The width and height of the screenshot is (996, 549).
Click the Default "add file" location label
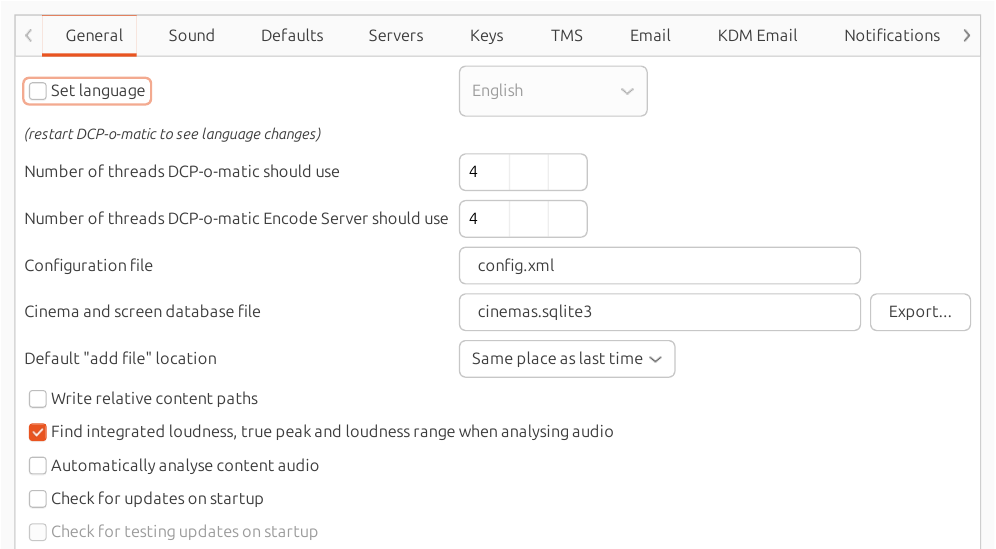point(120,358)
